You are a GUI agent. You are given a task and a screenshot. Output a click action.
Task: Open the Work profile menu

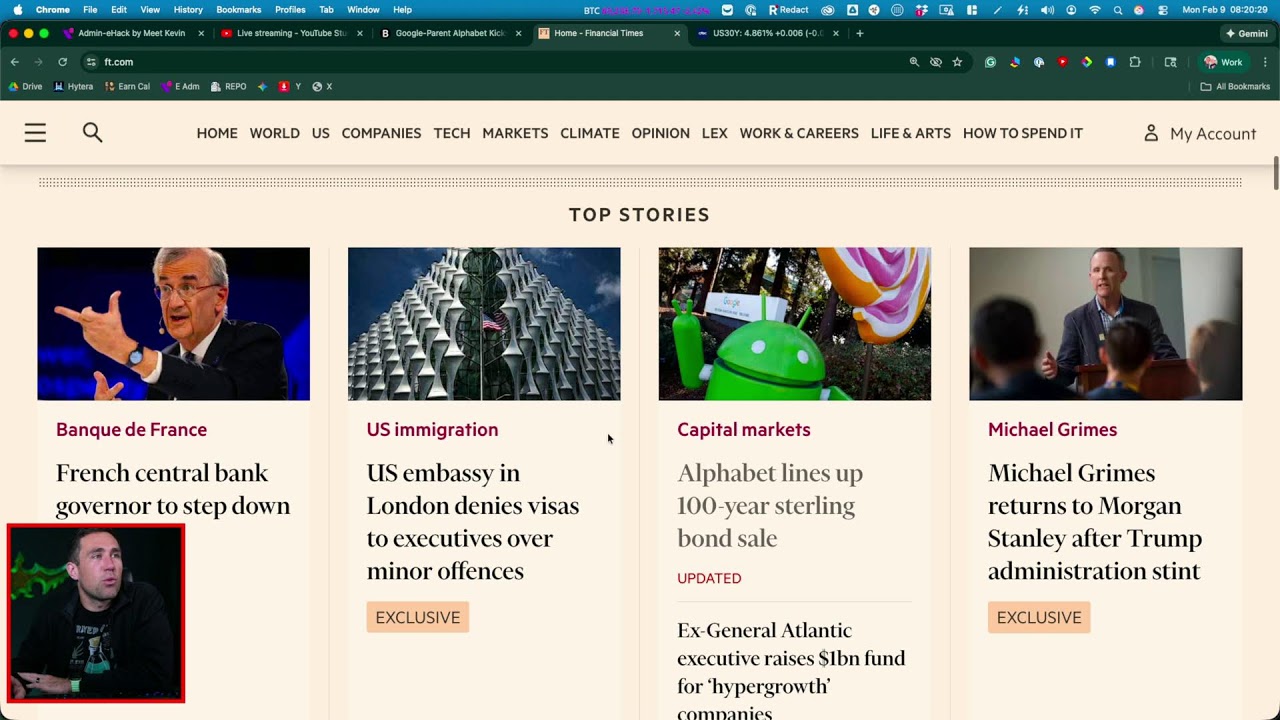1223,62
